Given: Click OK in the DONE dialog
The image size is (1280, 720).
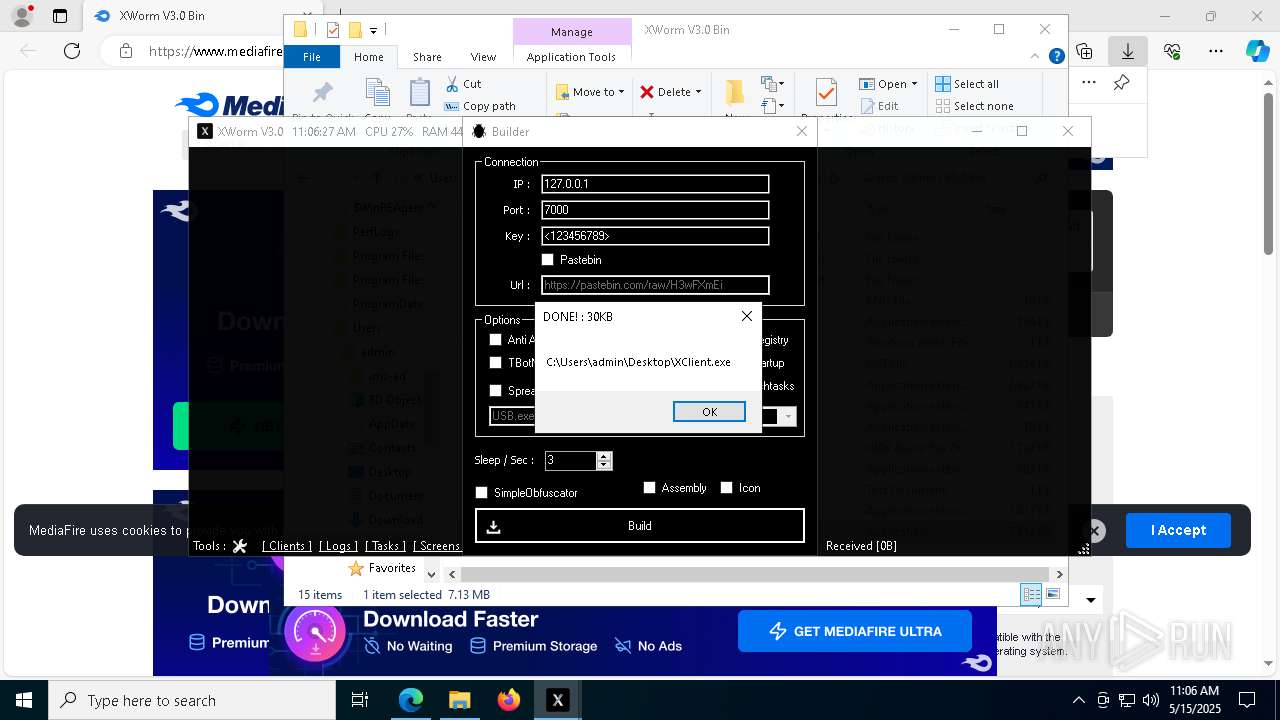Looking at the screenshot, I should [709, 412].
